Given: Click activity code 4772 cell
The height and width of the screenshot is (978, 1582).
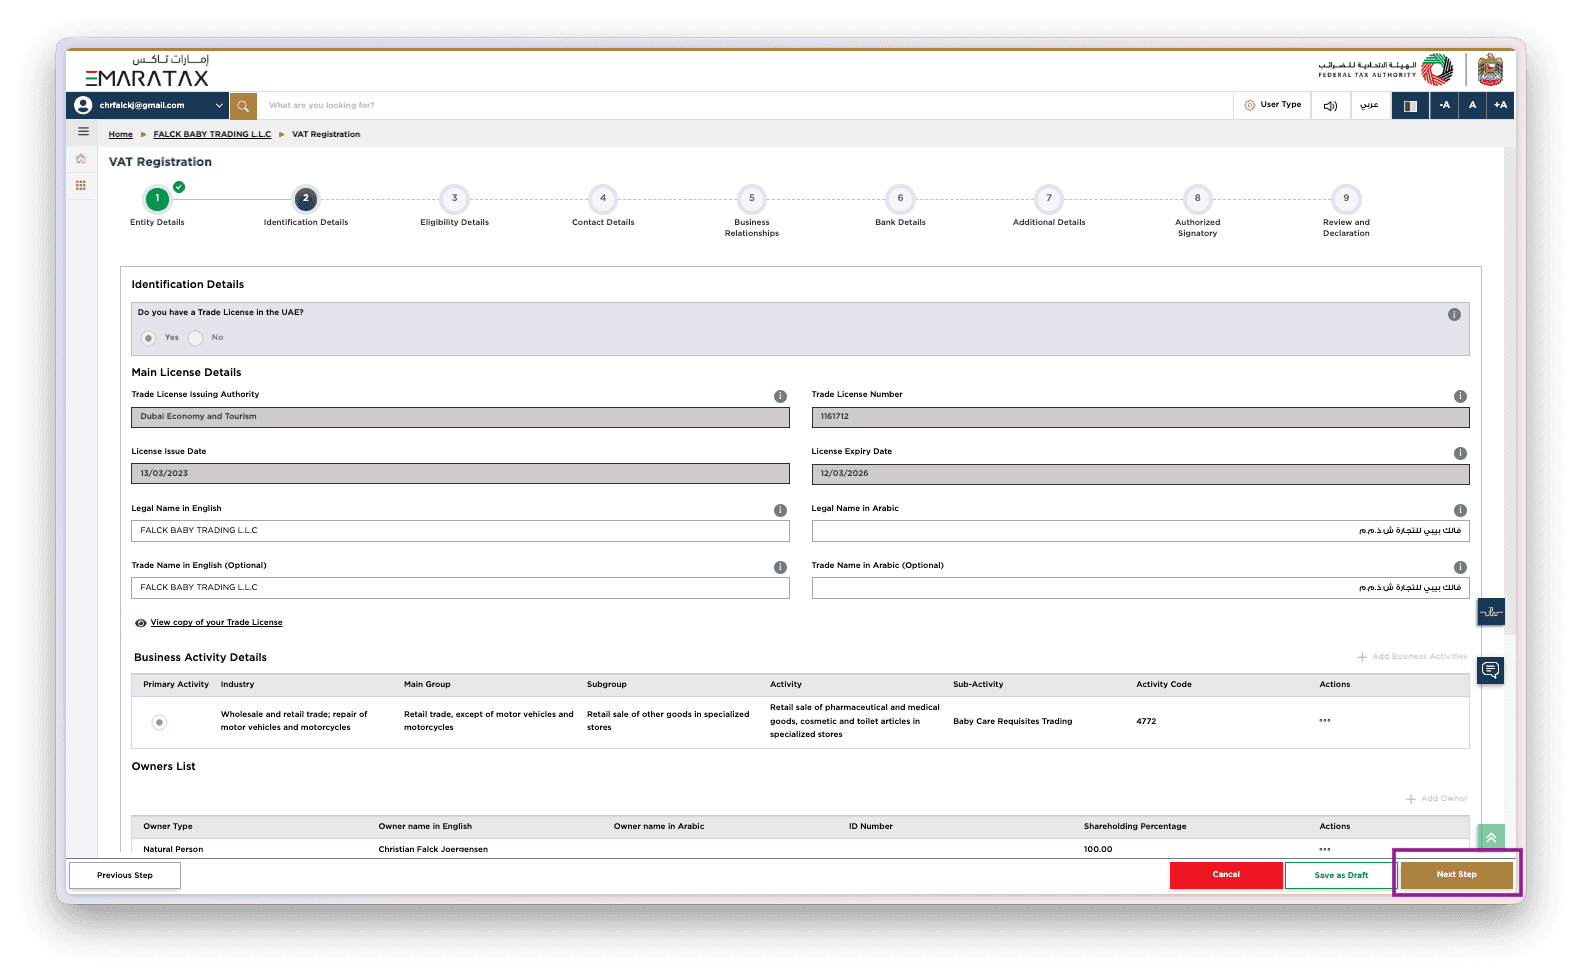Looking at the screenshot, I should tap(1146, 721).
